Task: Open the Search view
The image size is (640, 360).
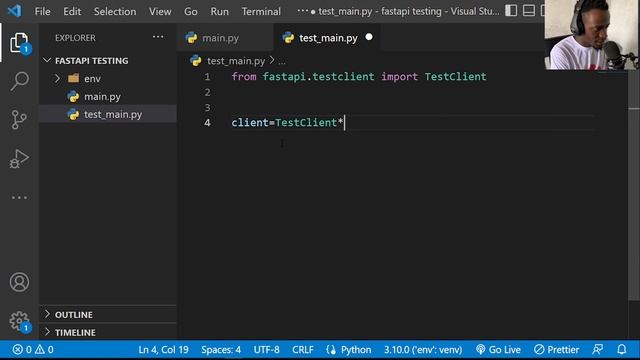Action: pos(19,81)
